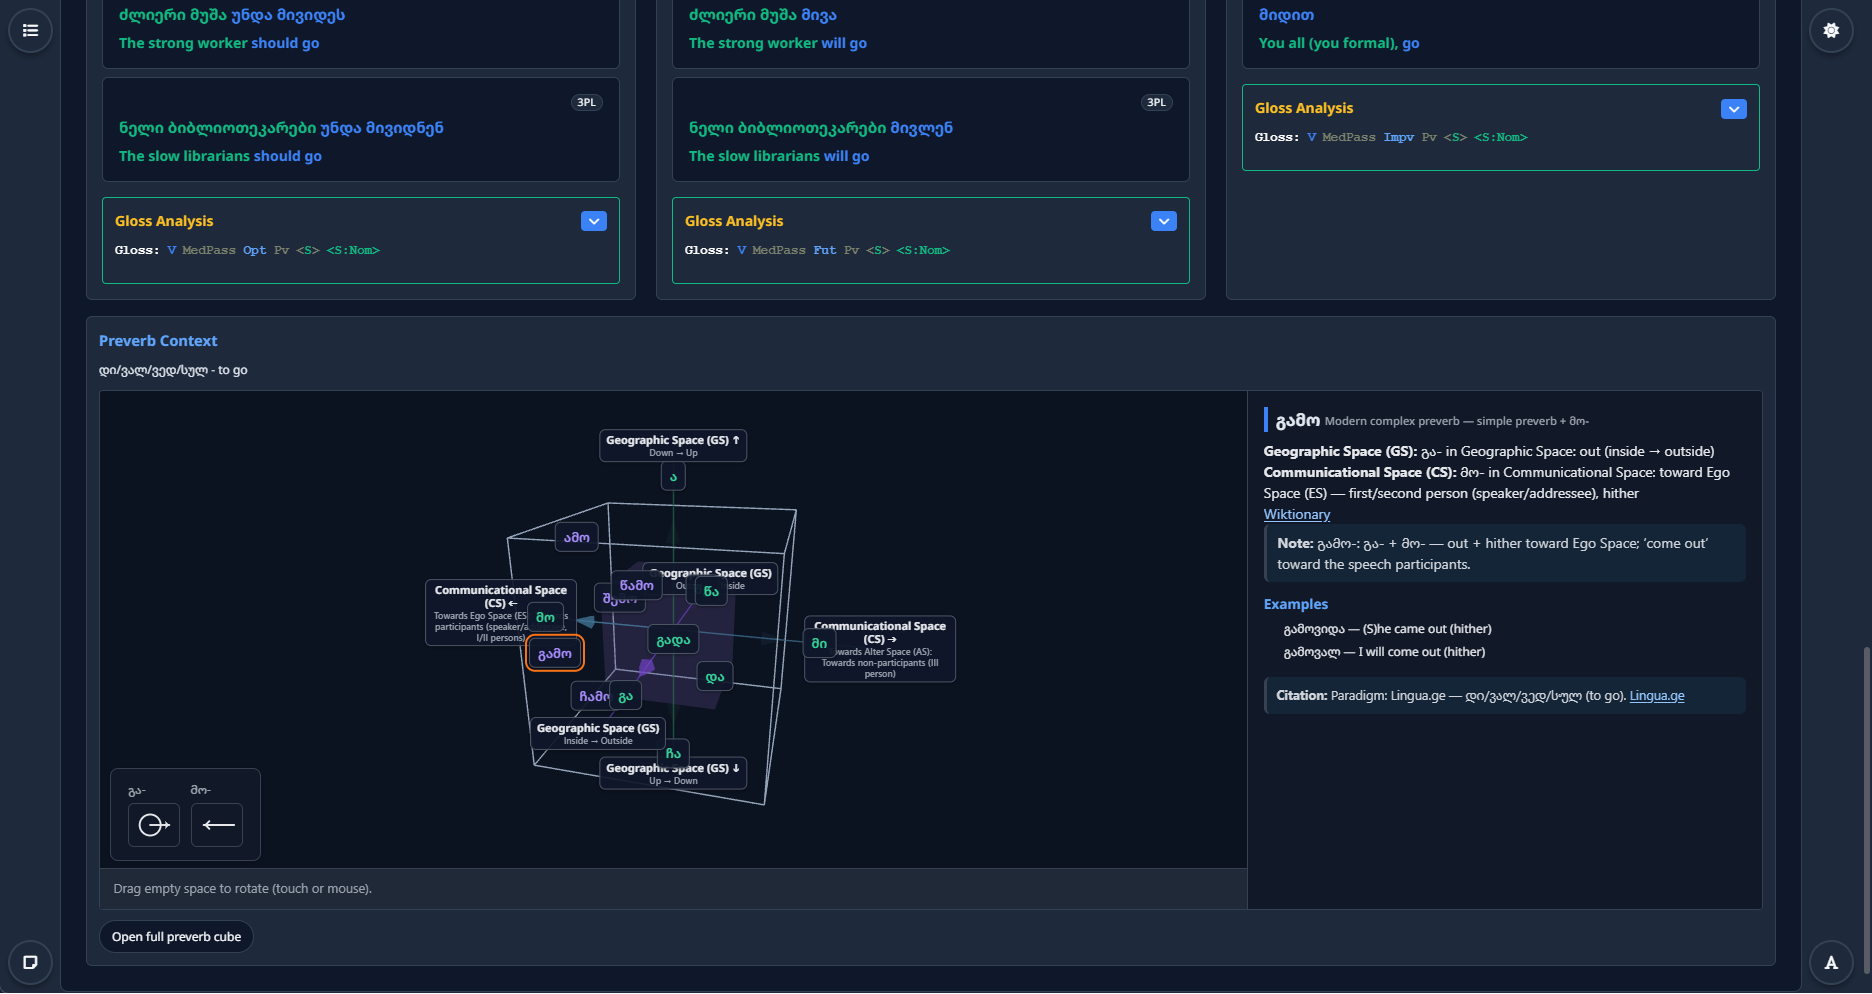The width and height of the screenshot is (1872, 994).
Task: Click the მო- left arrow icon
Action: point(217,825)
